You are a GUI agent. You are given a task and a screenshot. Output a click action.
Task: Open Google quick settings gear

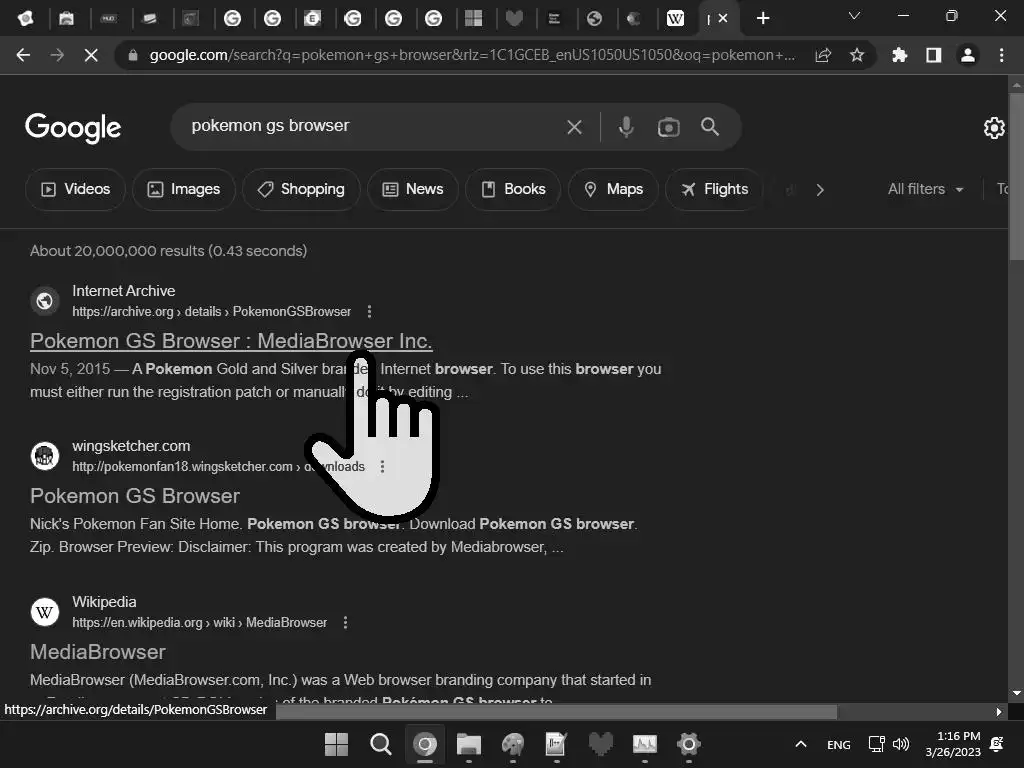[x=994, y=127]
